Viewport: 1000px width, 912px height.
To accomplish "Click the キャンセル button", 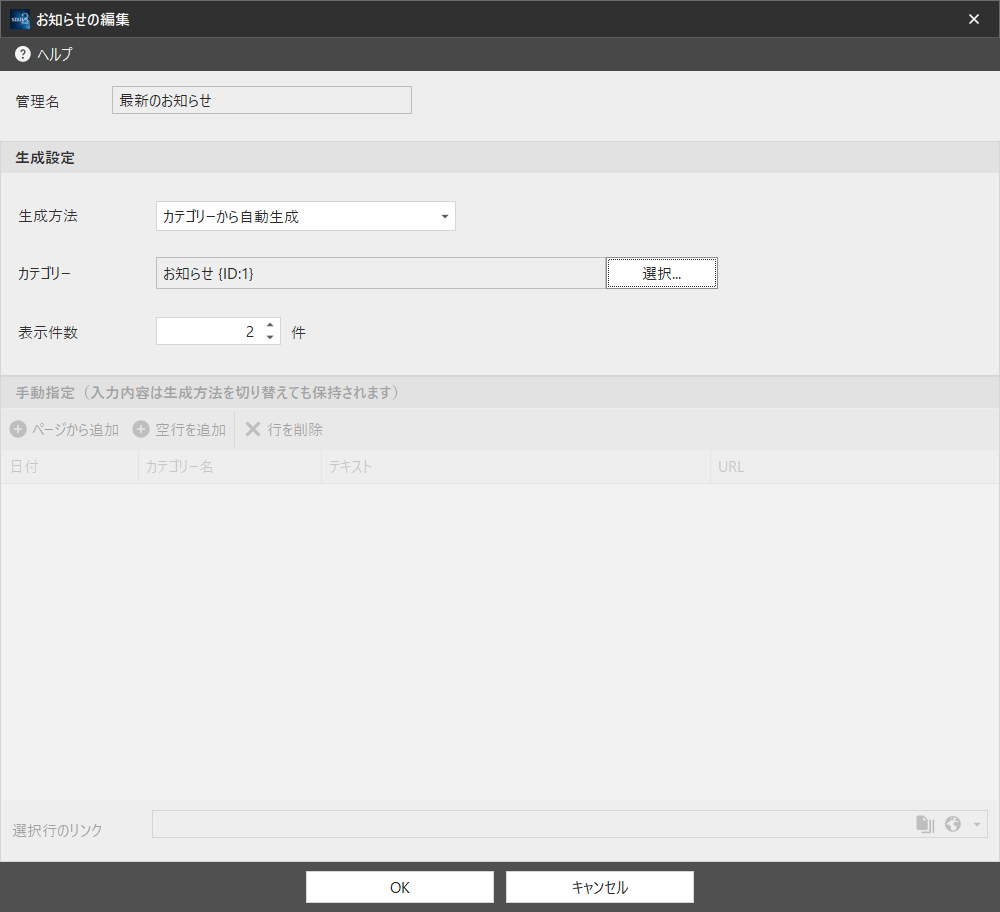I will [599, 887].
